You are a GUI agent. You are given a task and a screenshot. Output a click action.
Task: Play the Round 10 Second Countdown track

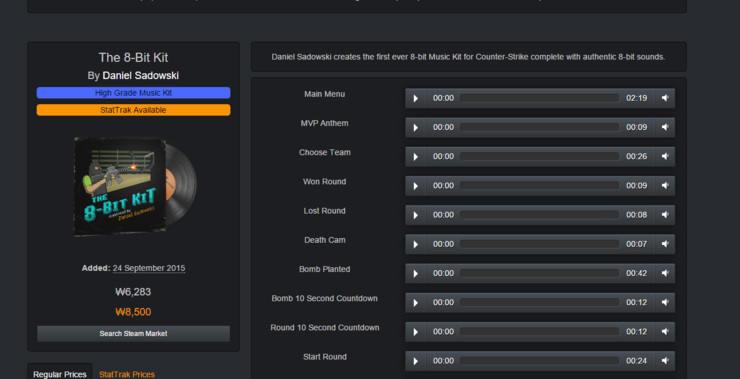click(416, 332)
